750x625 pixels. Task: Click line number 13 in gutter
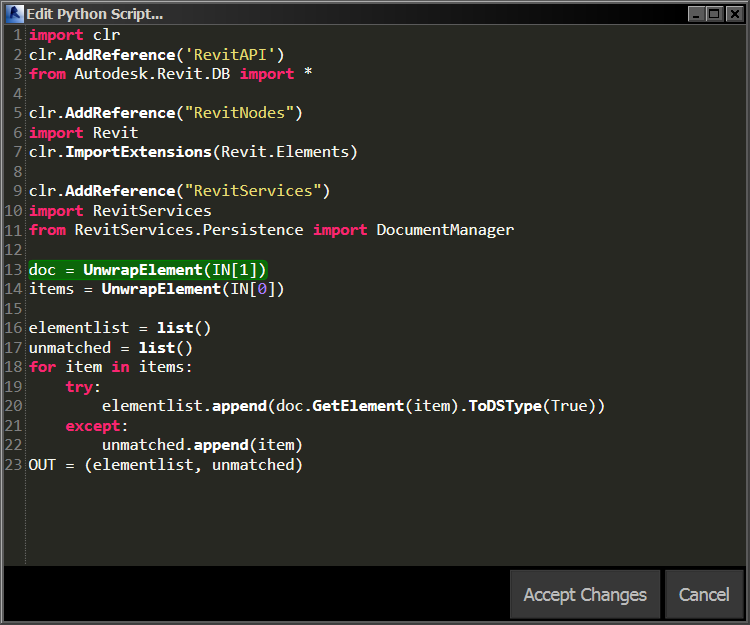point(13,270)
